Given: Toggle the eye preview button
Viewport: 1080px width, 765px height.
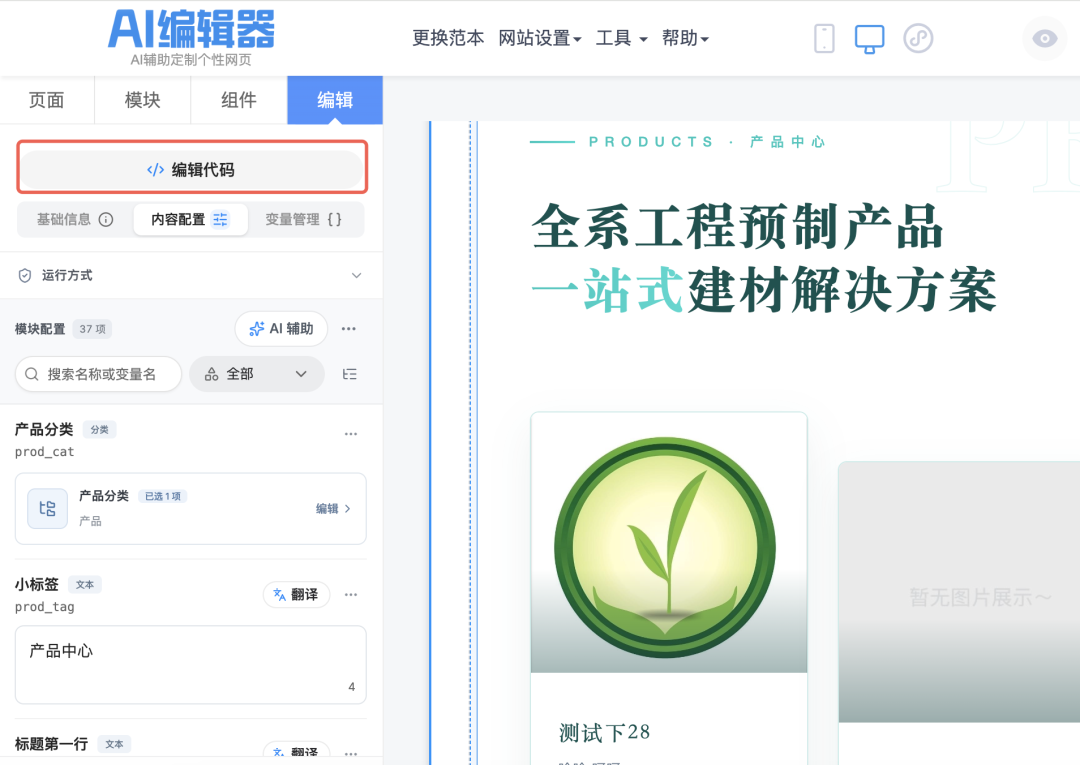Looking at the screenshot, I should [1044, 39].
